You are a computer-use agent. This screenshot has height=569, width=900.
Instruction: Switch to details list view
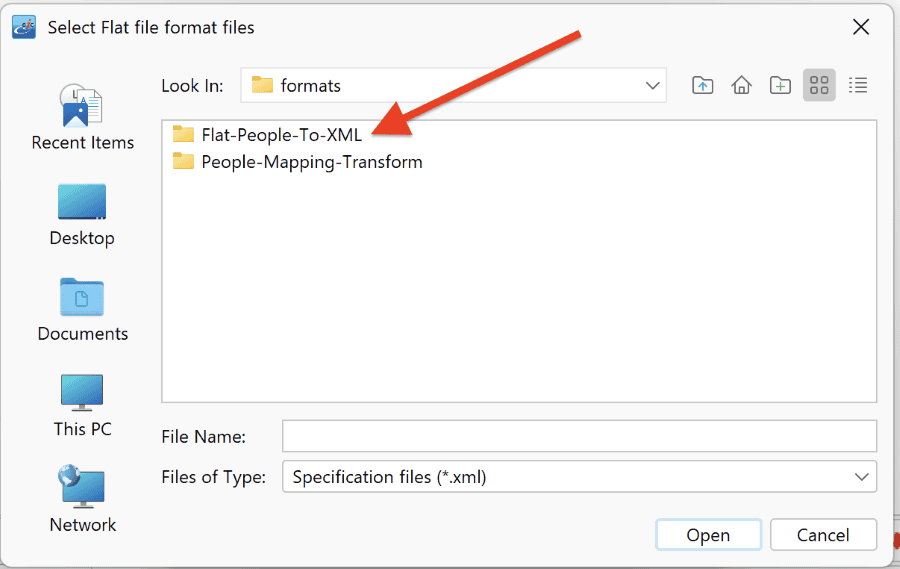(858, 86)
